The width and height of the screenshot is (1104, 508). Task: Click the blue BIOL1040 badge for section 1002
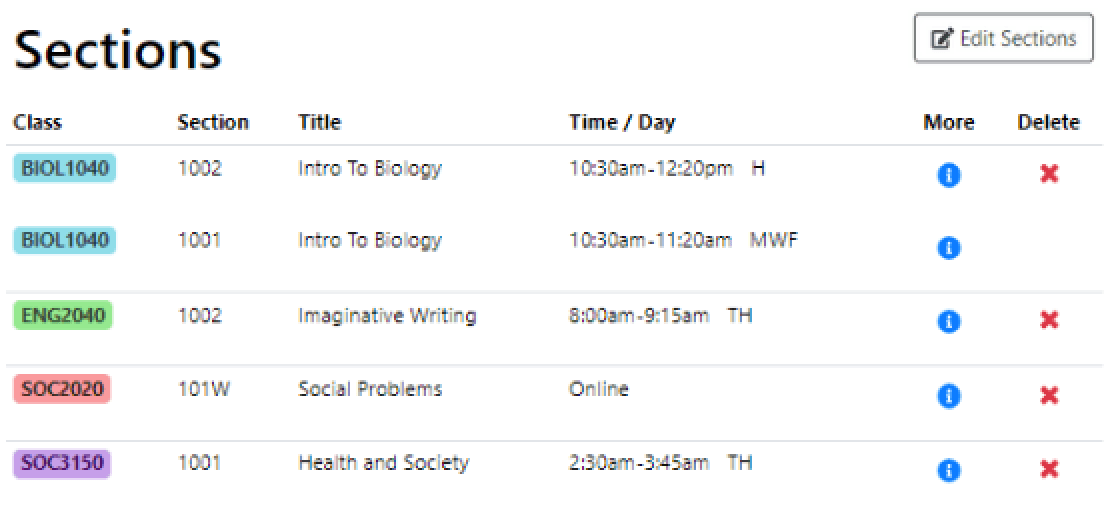pos(64,168)
